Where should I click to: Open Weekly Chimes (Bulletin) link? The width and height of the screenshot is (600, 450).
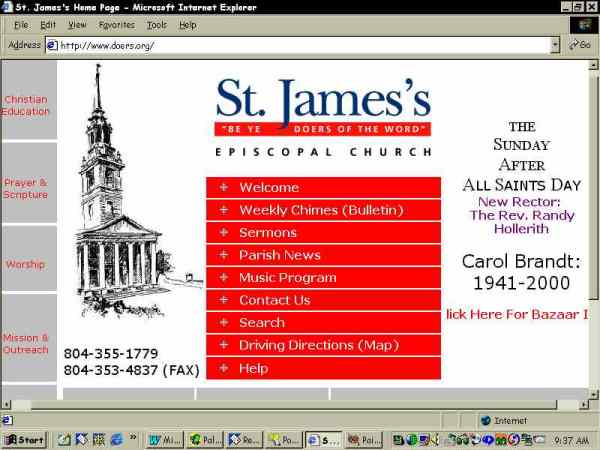(x=323, y=210)
